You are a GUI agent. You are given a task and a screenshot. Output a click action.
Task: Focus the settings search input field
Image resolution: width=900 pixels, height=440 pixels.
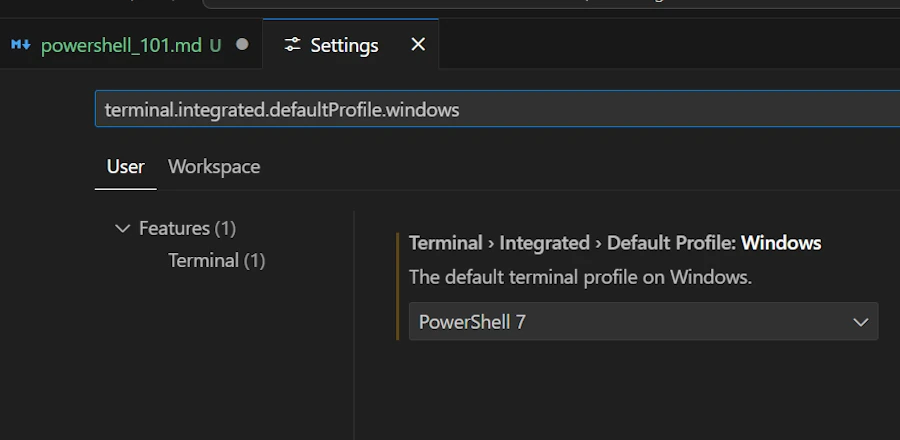(500, 109)
